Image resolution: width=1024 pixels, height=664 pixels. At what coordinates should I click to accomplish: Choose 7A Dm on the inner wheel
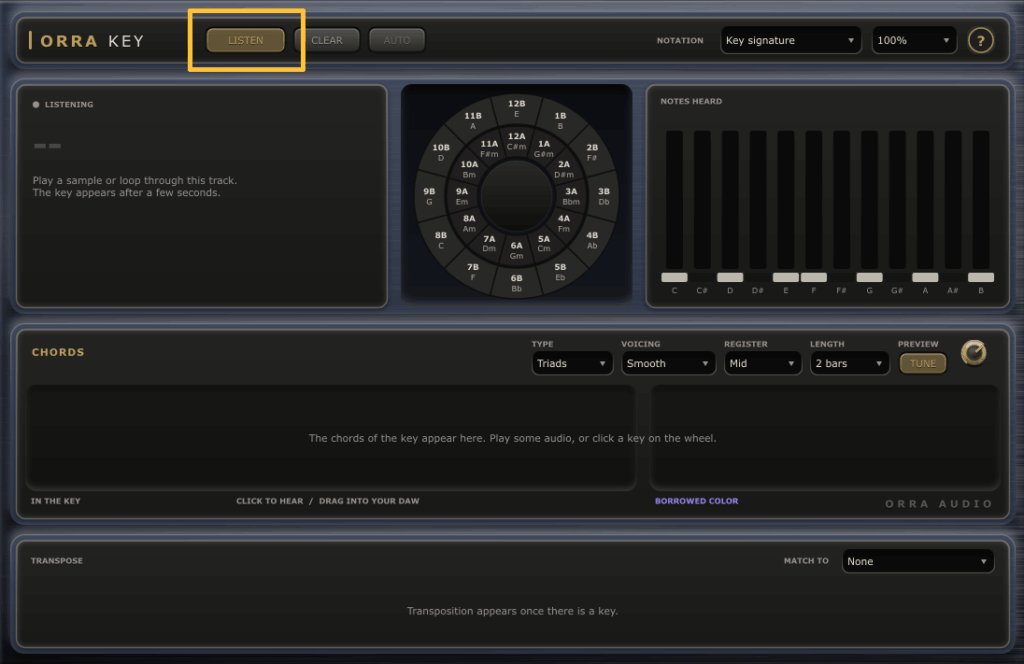(489, 243)
